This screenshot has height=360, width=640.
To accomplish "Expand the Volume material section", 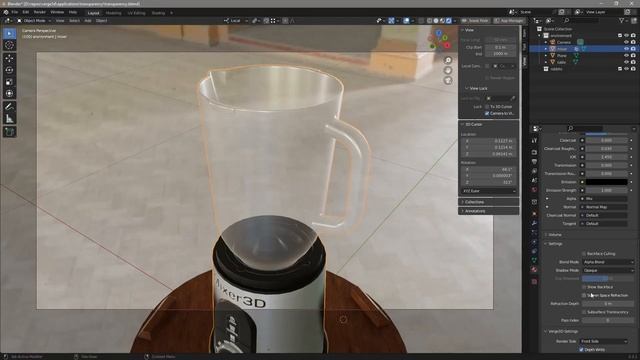I will [554, 235].
